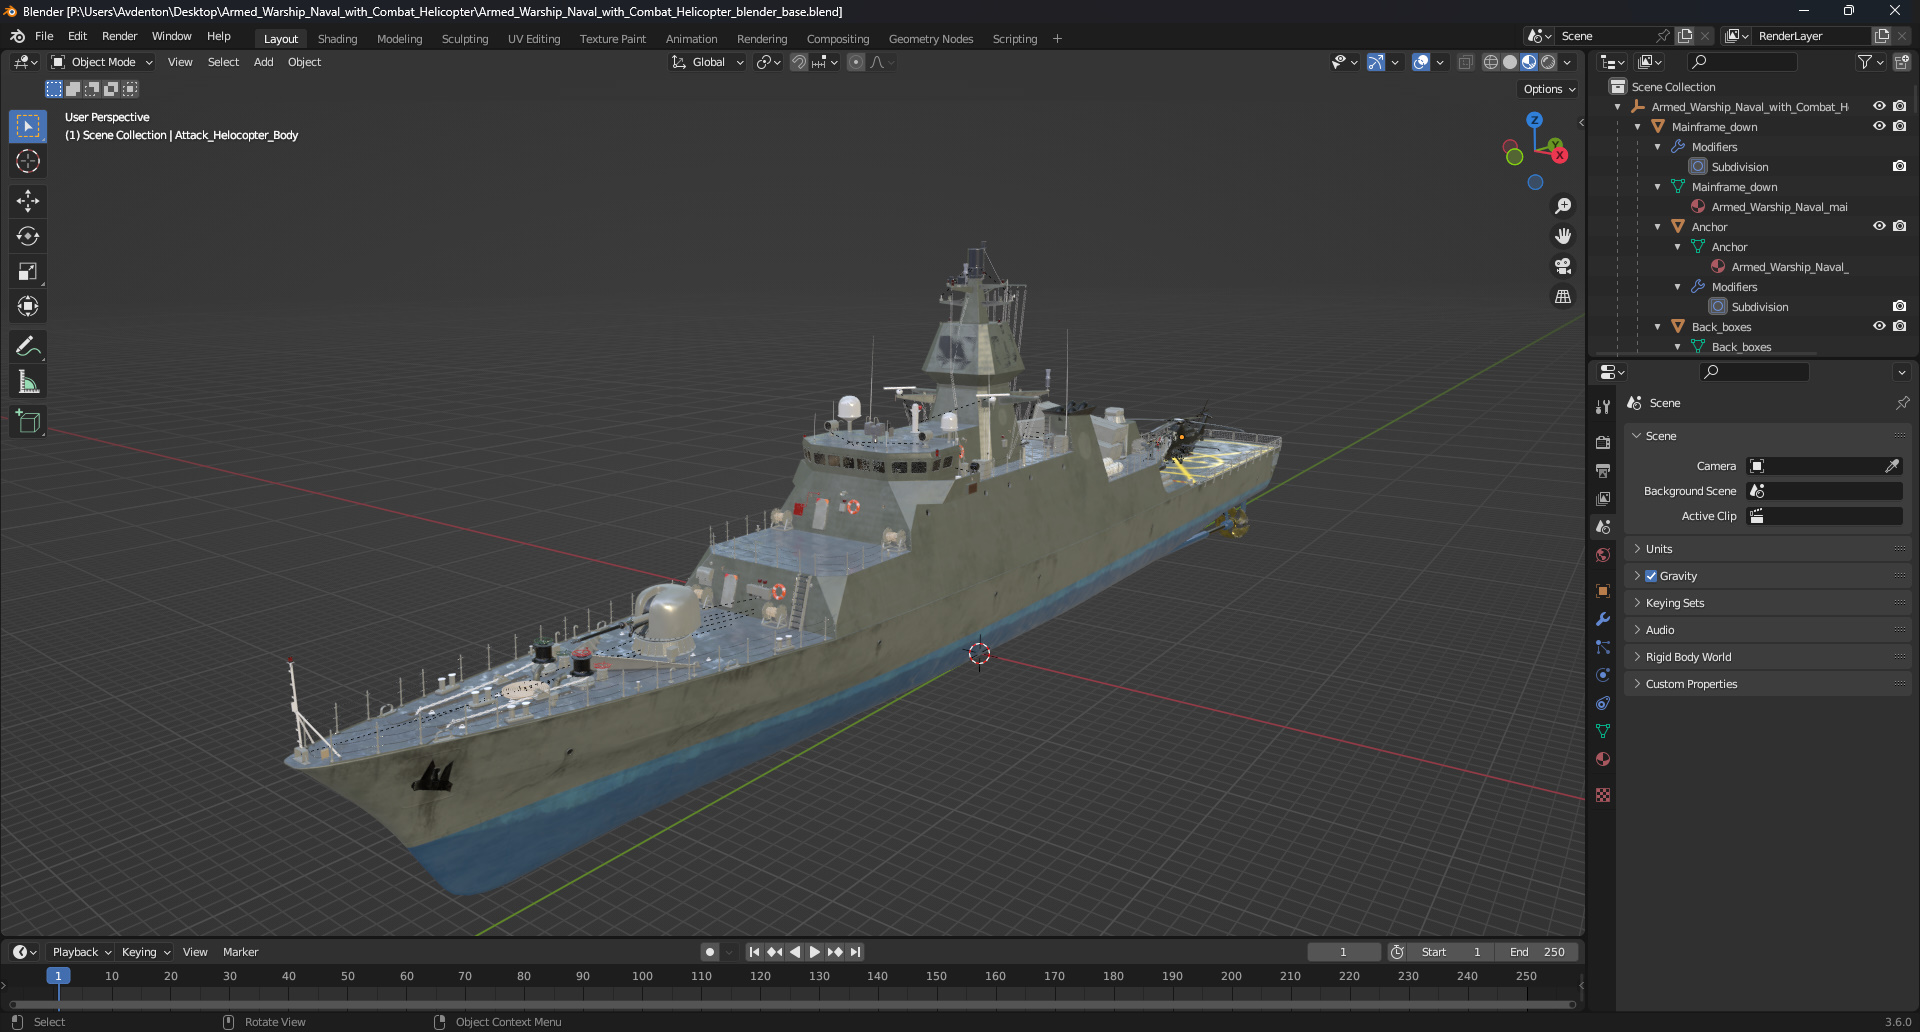This screenshot has height=1032, width=1920.
Task: Activate the Rotate tool
Action: [28, 236]
